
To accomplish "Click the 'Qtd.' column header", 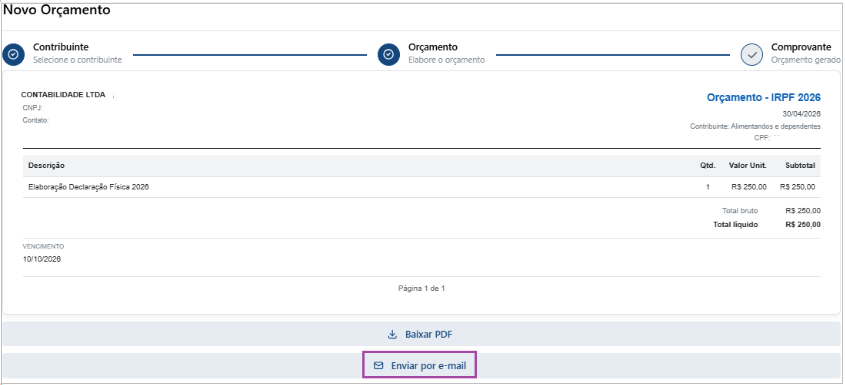I will click(x=708, y=165).
